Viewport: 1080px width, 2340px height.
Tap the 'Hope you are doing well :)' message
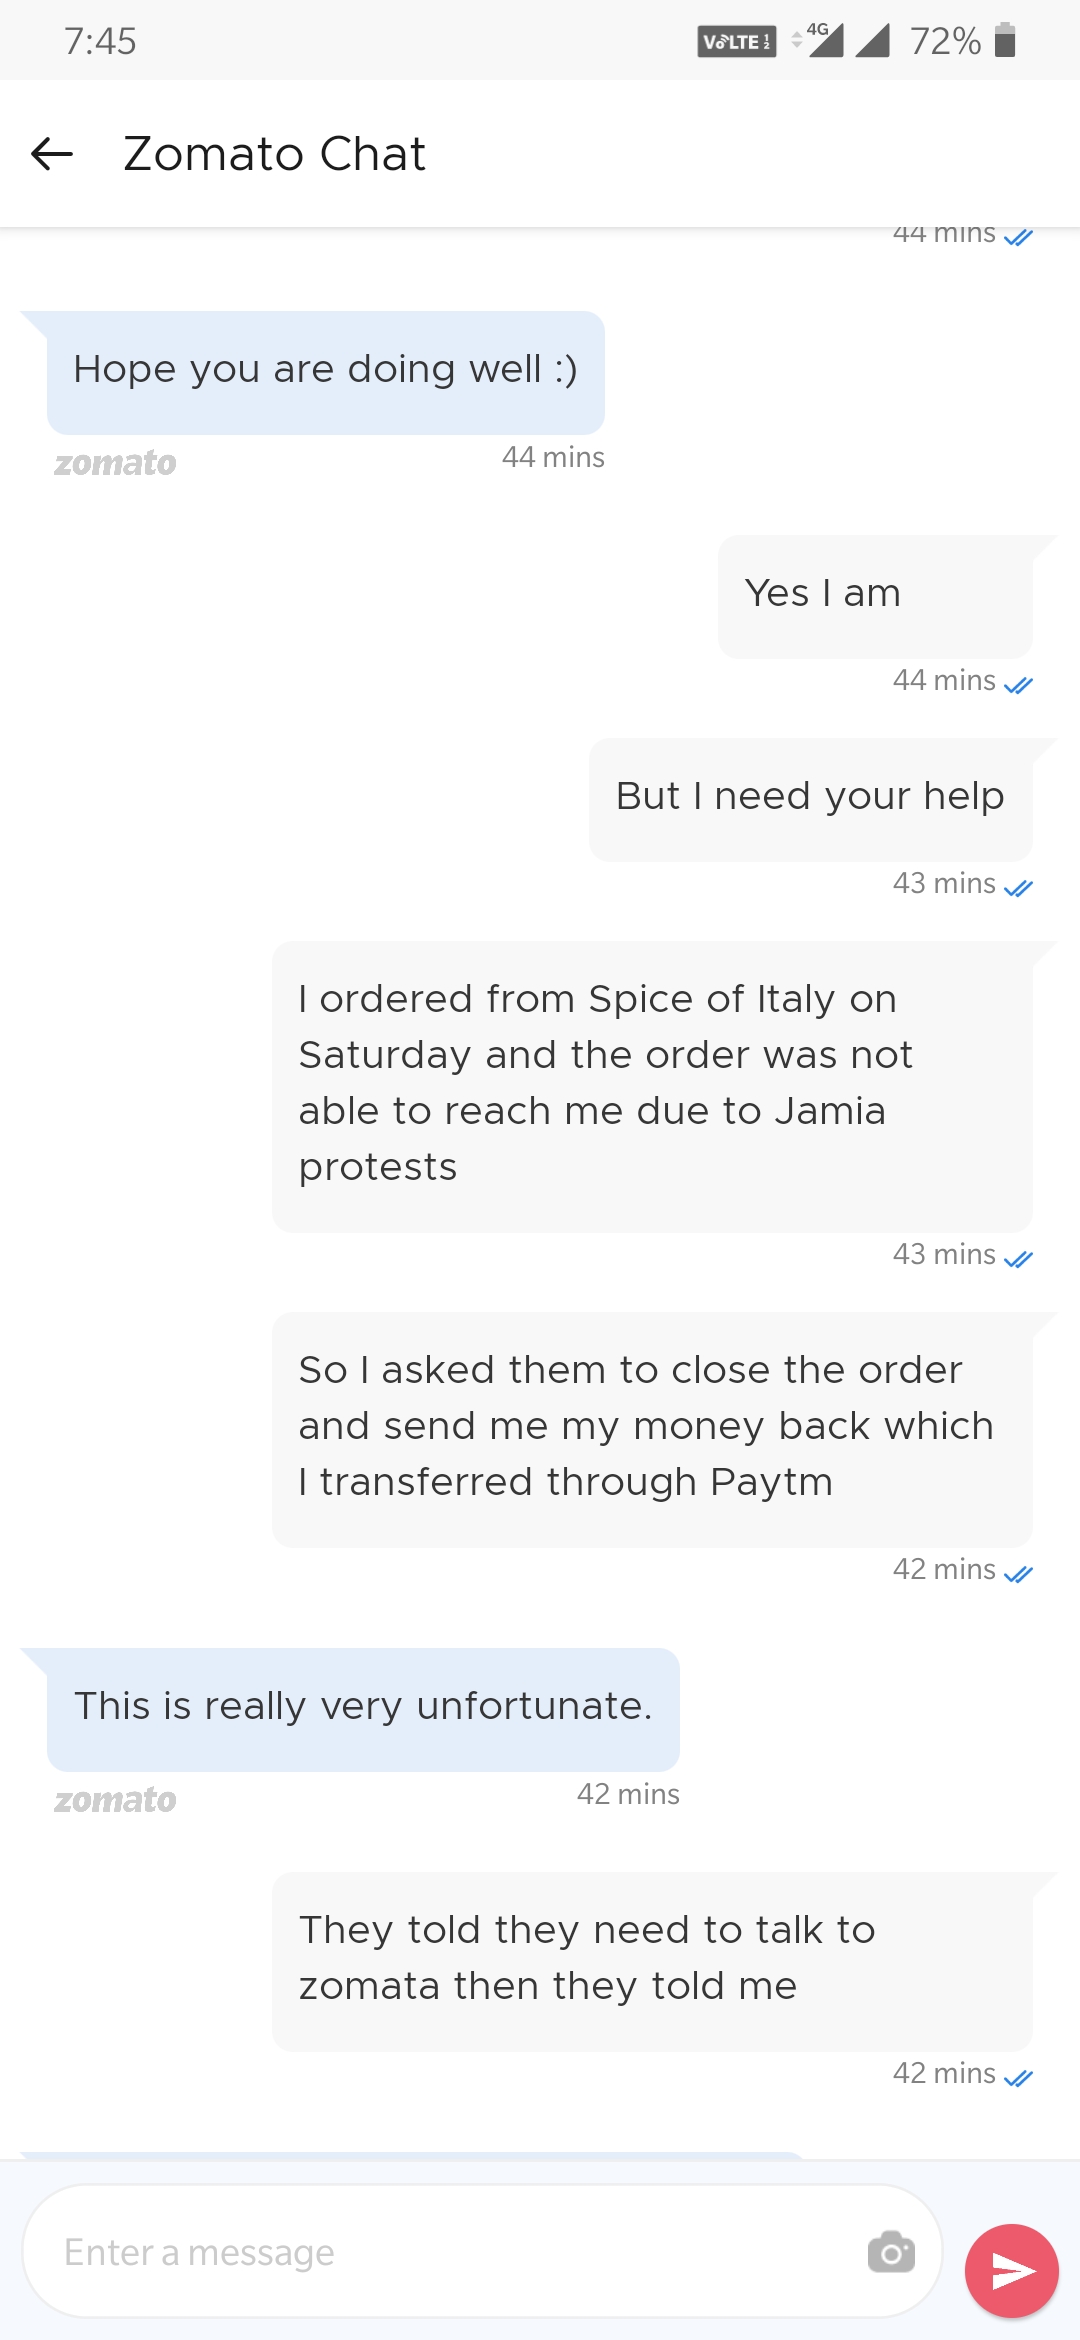point(326,371)
